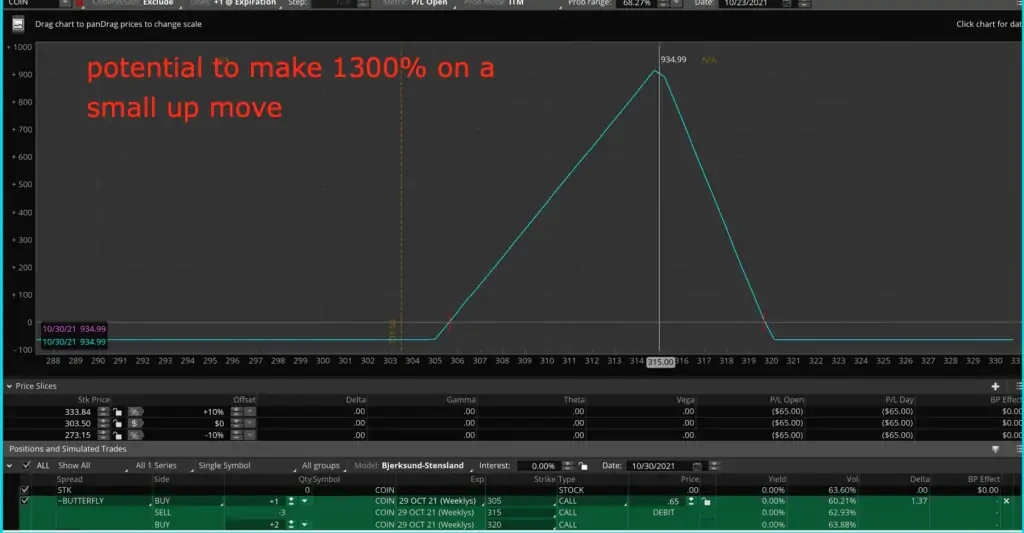
Task: Click the Vol column header in positions table
Action: (852, 479)
